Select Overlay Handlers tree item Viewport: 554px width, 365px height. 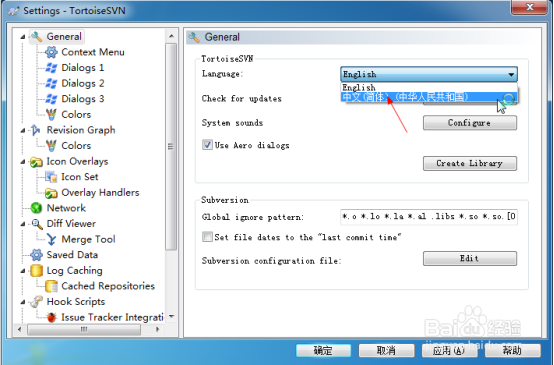(100, 193)
